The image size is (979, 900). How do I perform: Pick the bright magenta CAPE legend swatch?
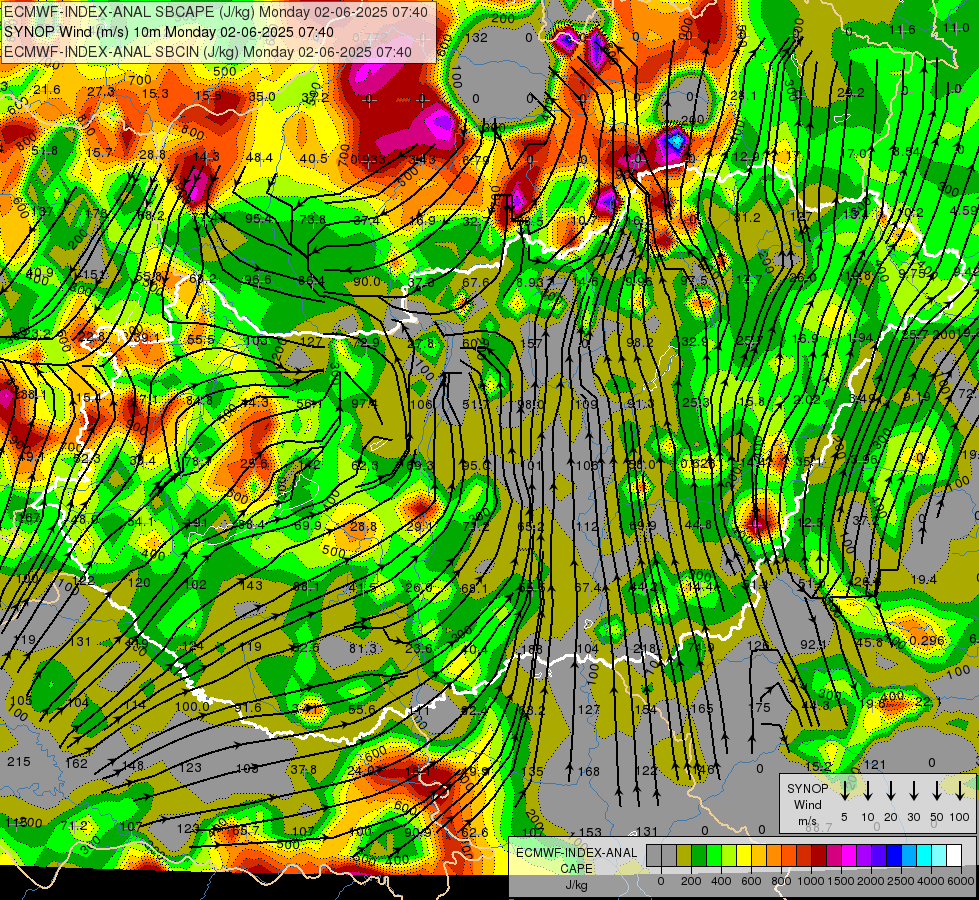(849, 856)
